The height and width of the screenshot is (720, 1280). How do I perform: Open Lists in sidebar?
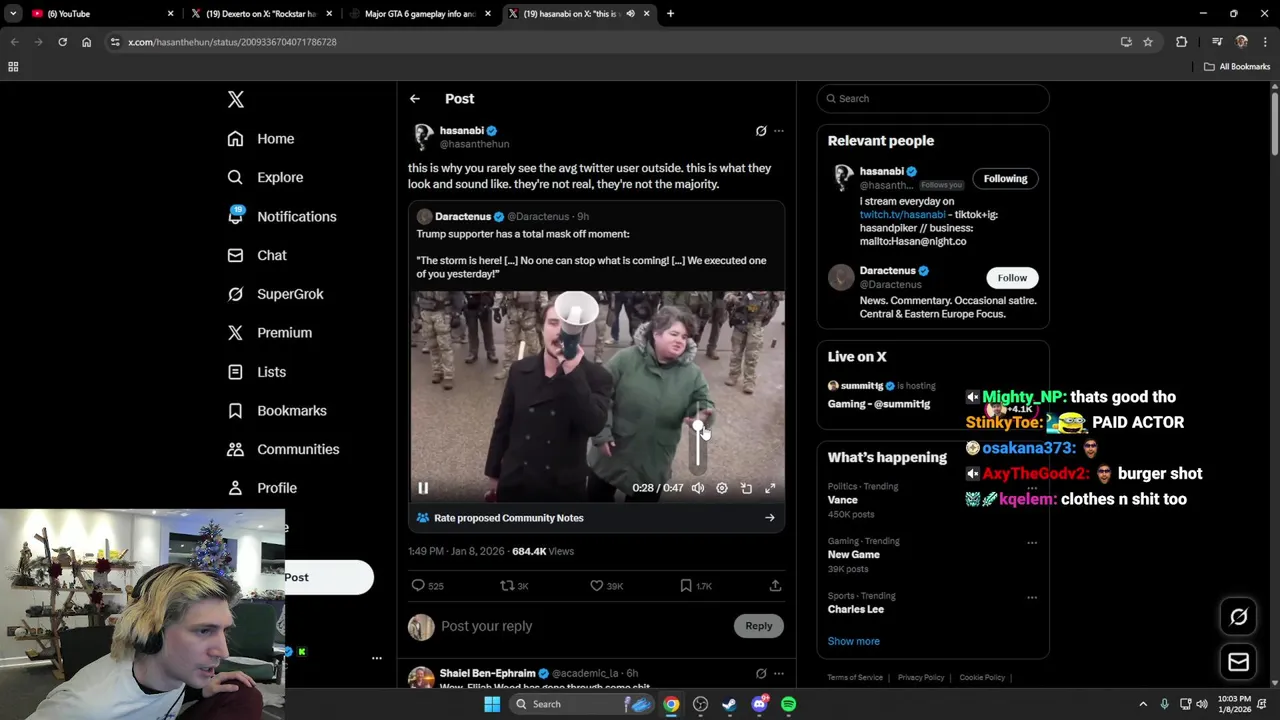pos(257,372)
